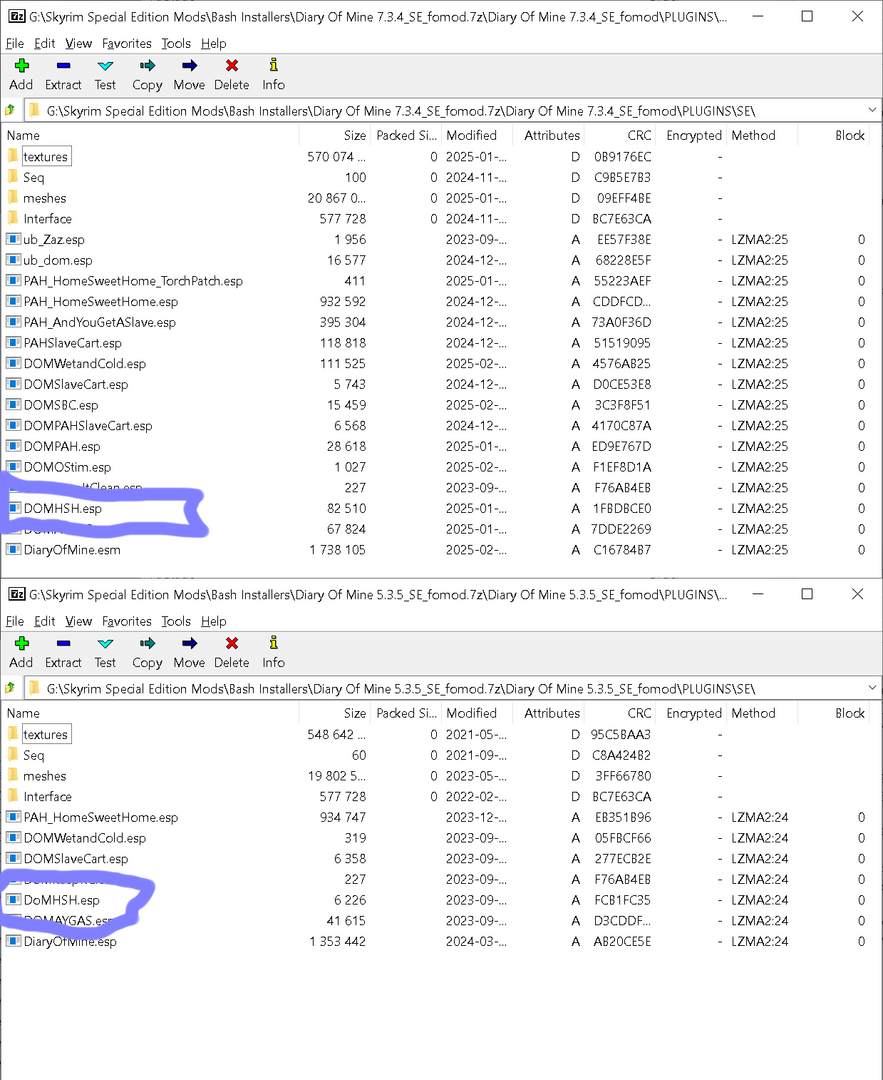Select DOMWetandCold.esp in 5.3.5 window
Image resolution: width=883 pixels, height=1080 pixels.
pyautogui.click(x=85, y=838)
